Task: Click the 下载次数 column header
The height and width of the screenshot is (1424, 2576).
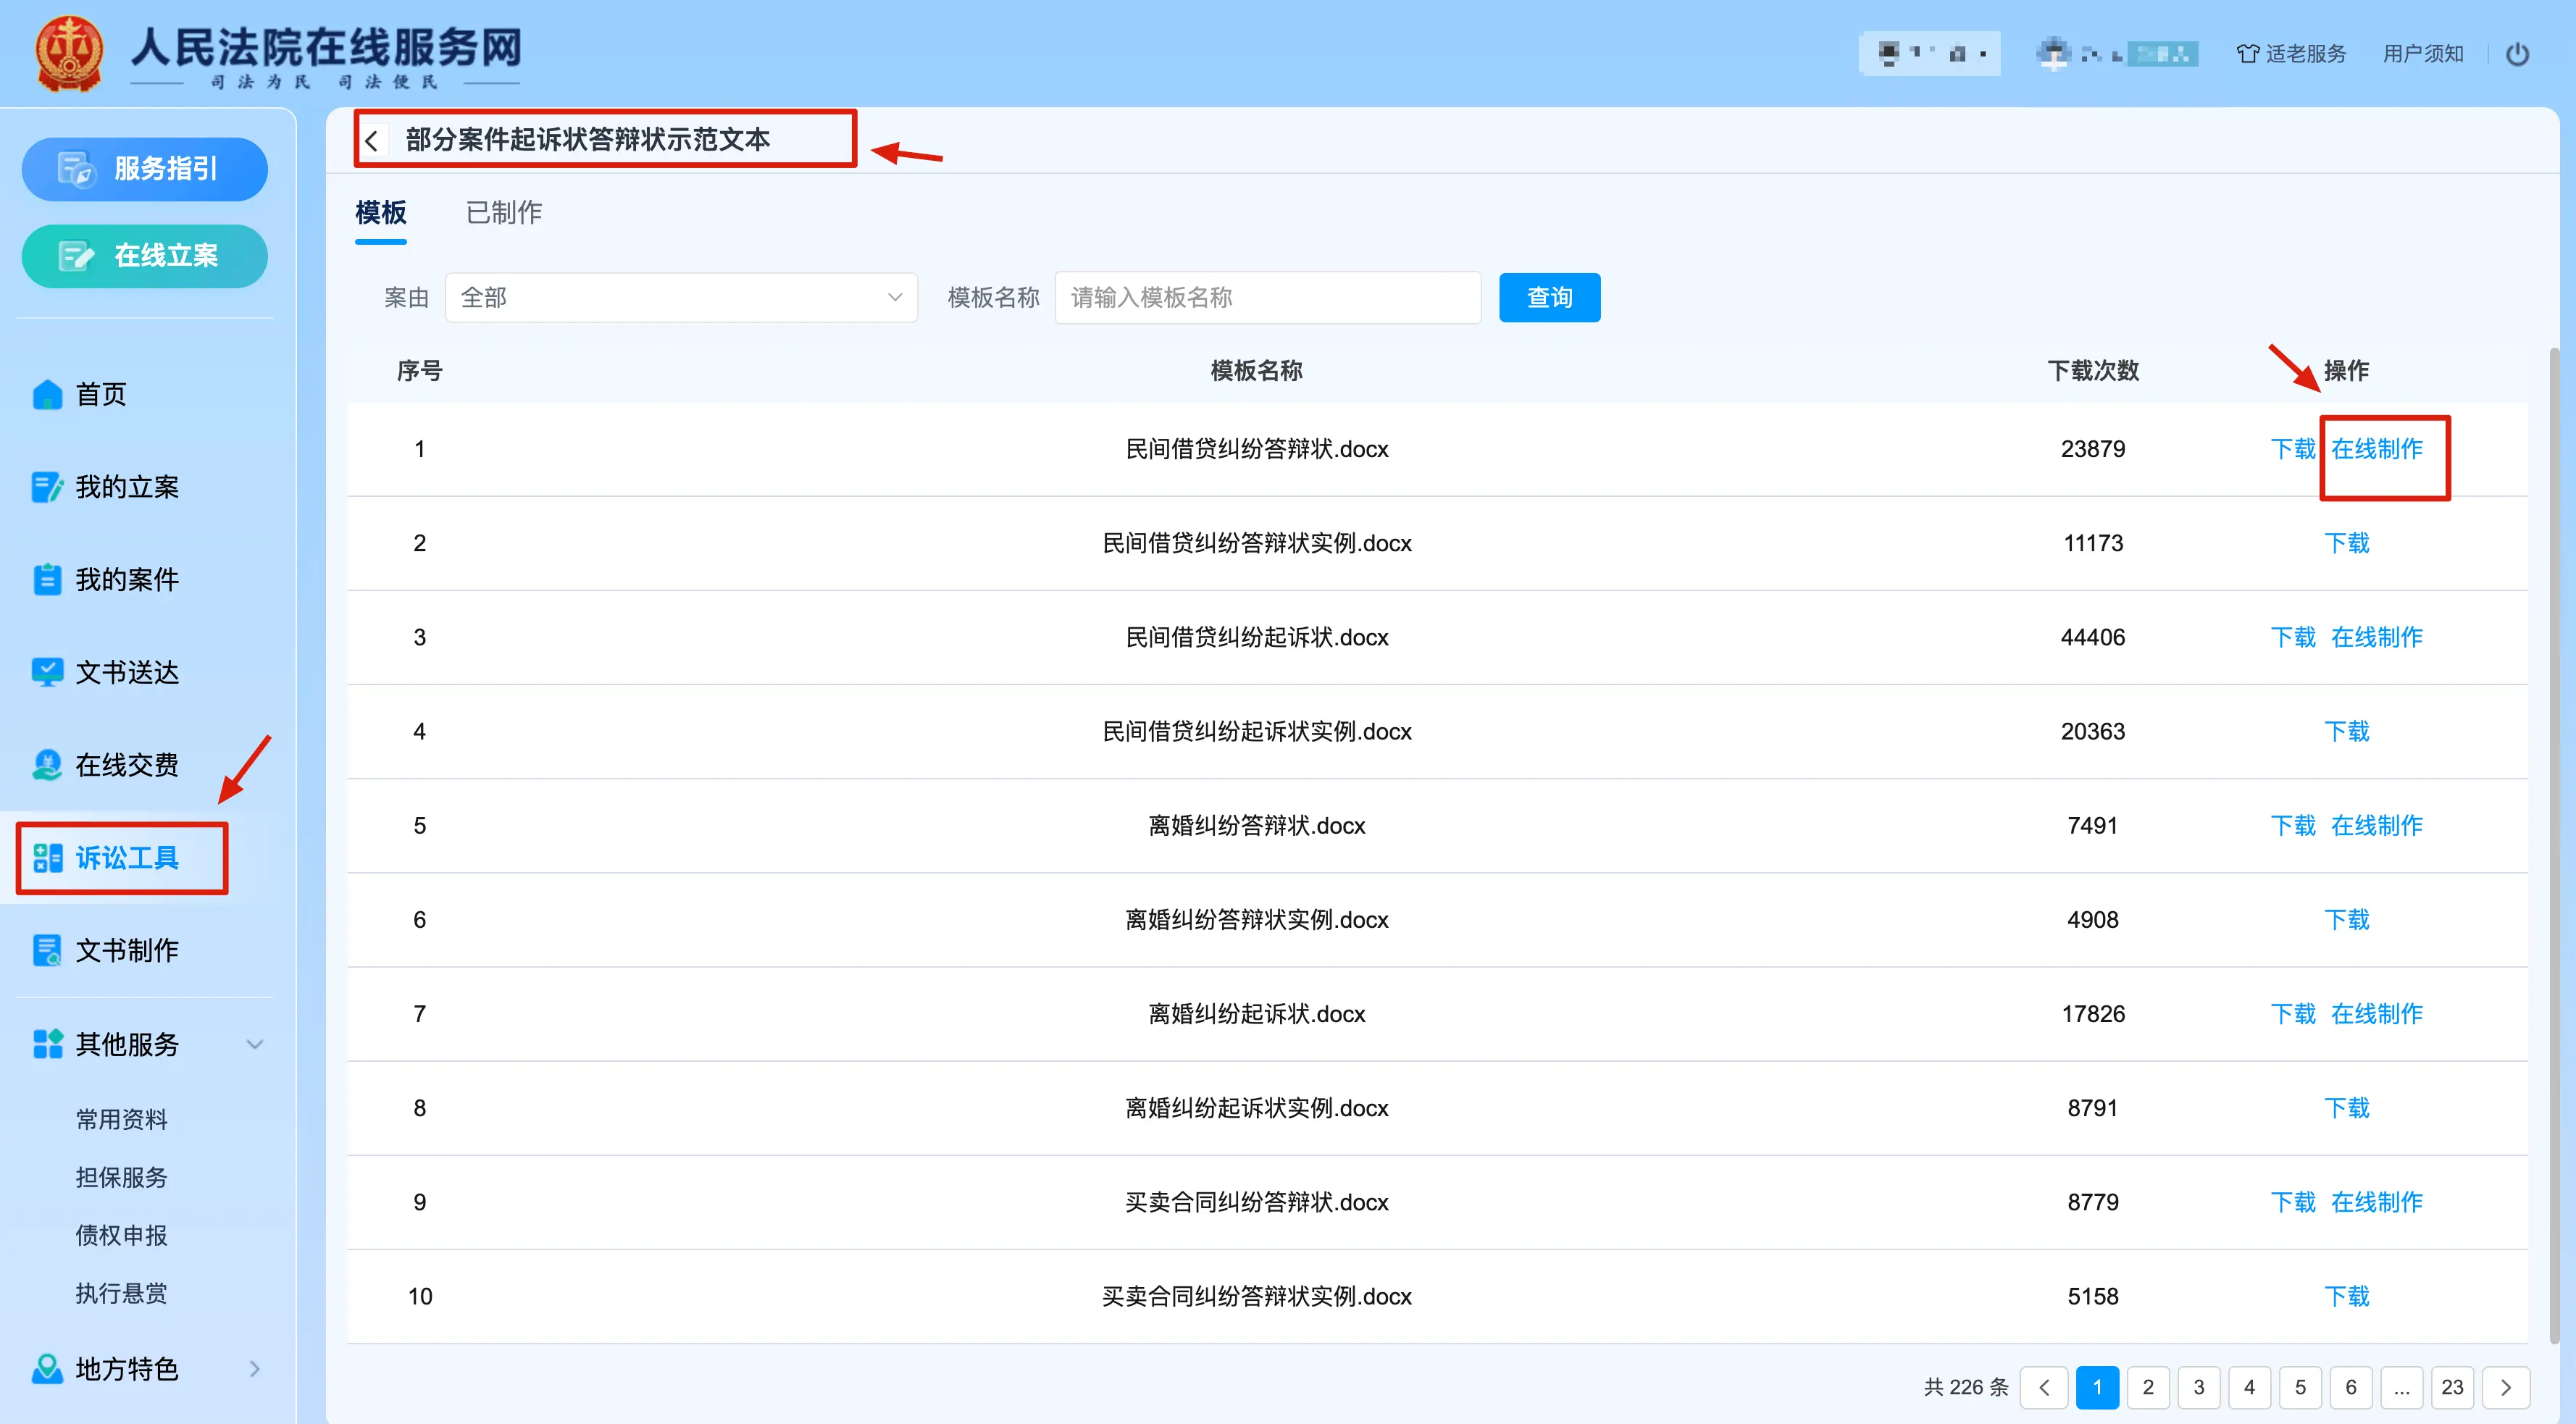Action: (x=2093, y=371)
